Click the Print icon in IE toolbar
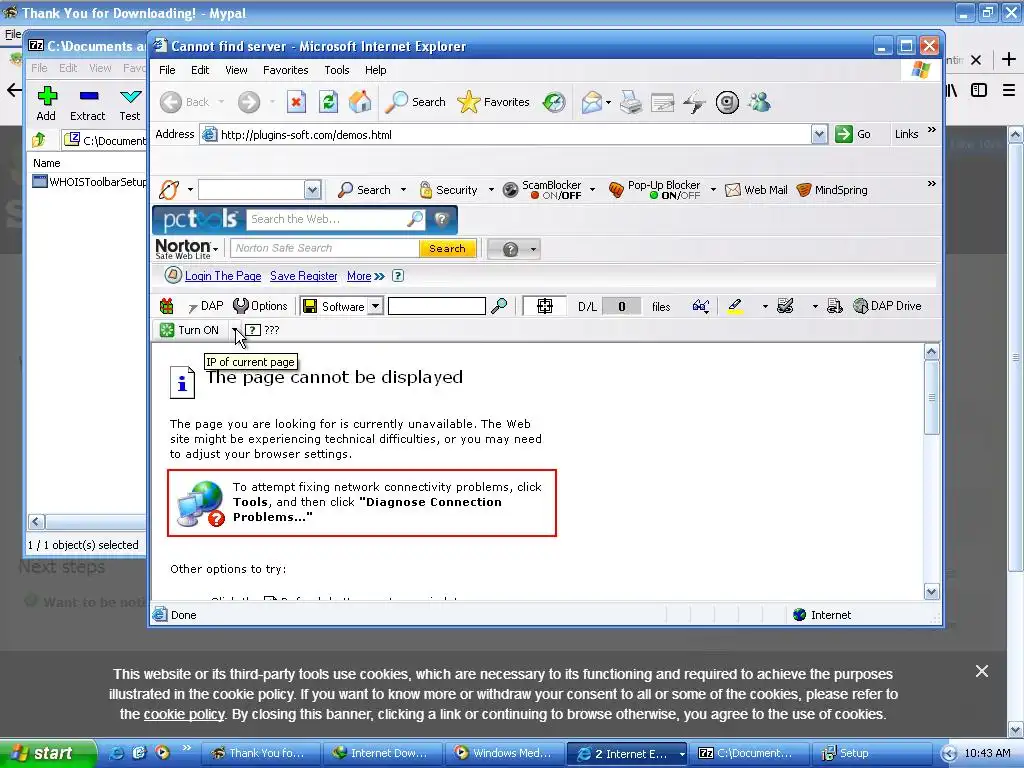The width and height of the screenshot is (1024, 768). click(631, 102)
